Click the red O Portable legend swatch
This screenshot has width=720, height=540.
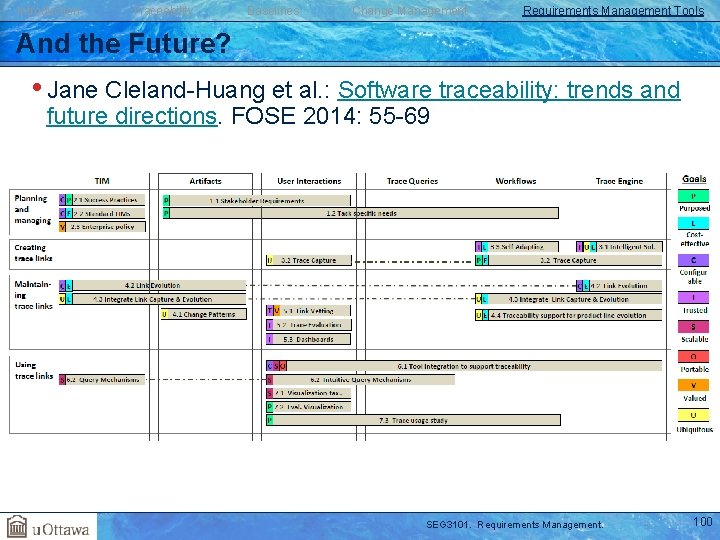pyautogui.click(x=693, y=356)
